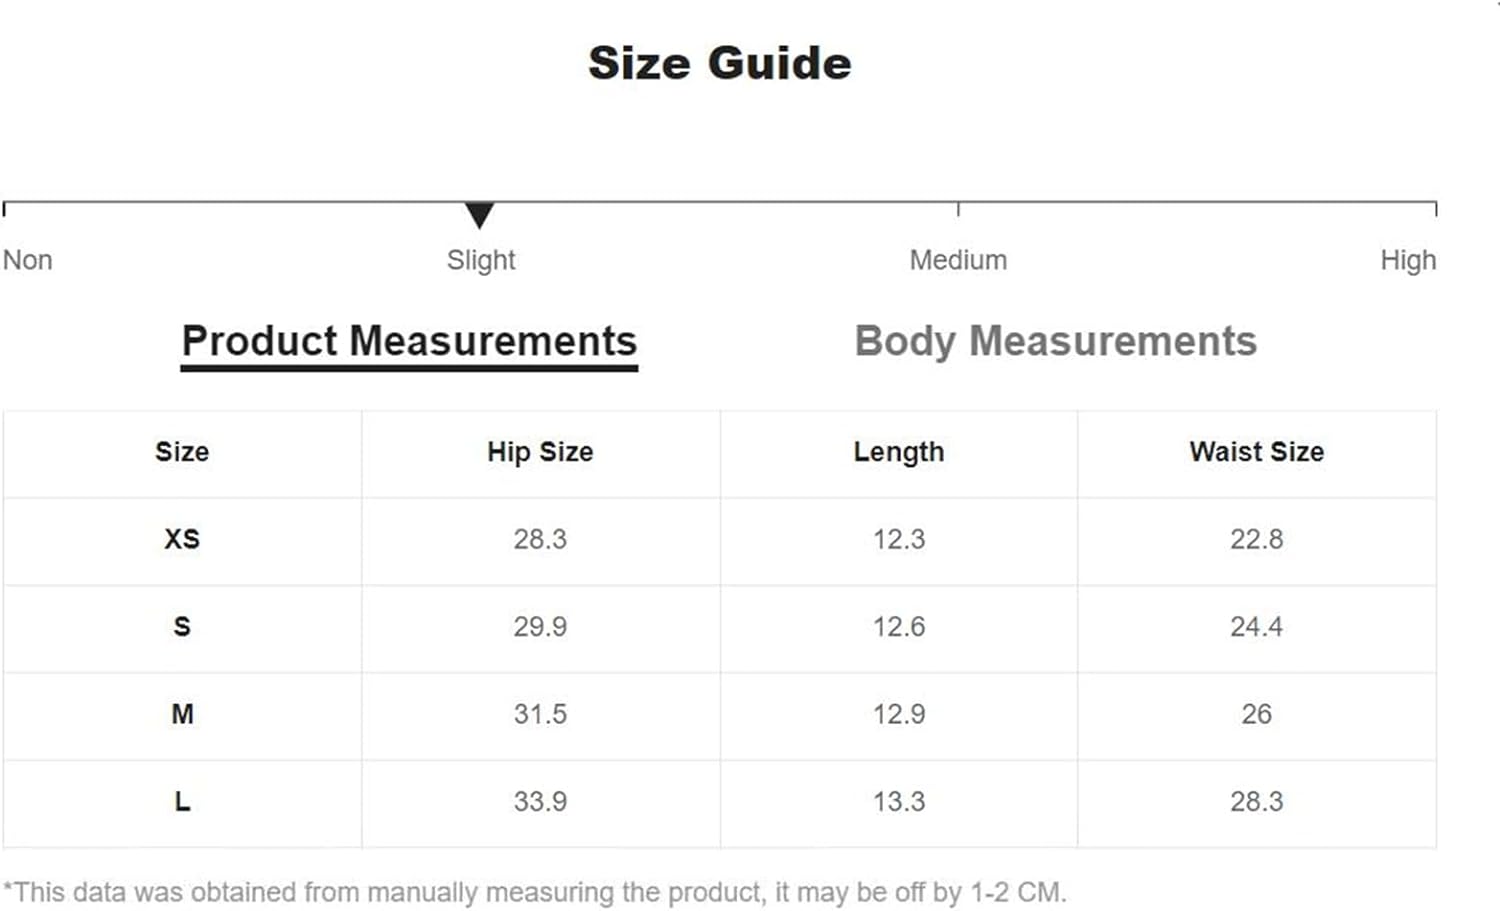
Task: Click the stretch indicator triangle marker
Action: 480,215
